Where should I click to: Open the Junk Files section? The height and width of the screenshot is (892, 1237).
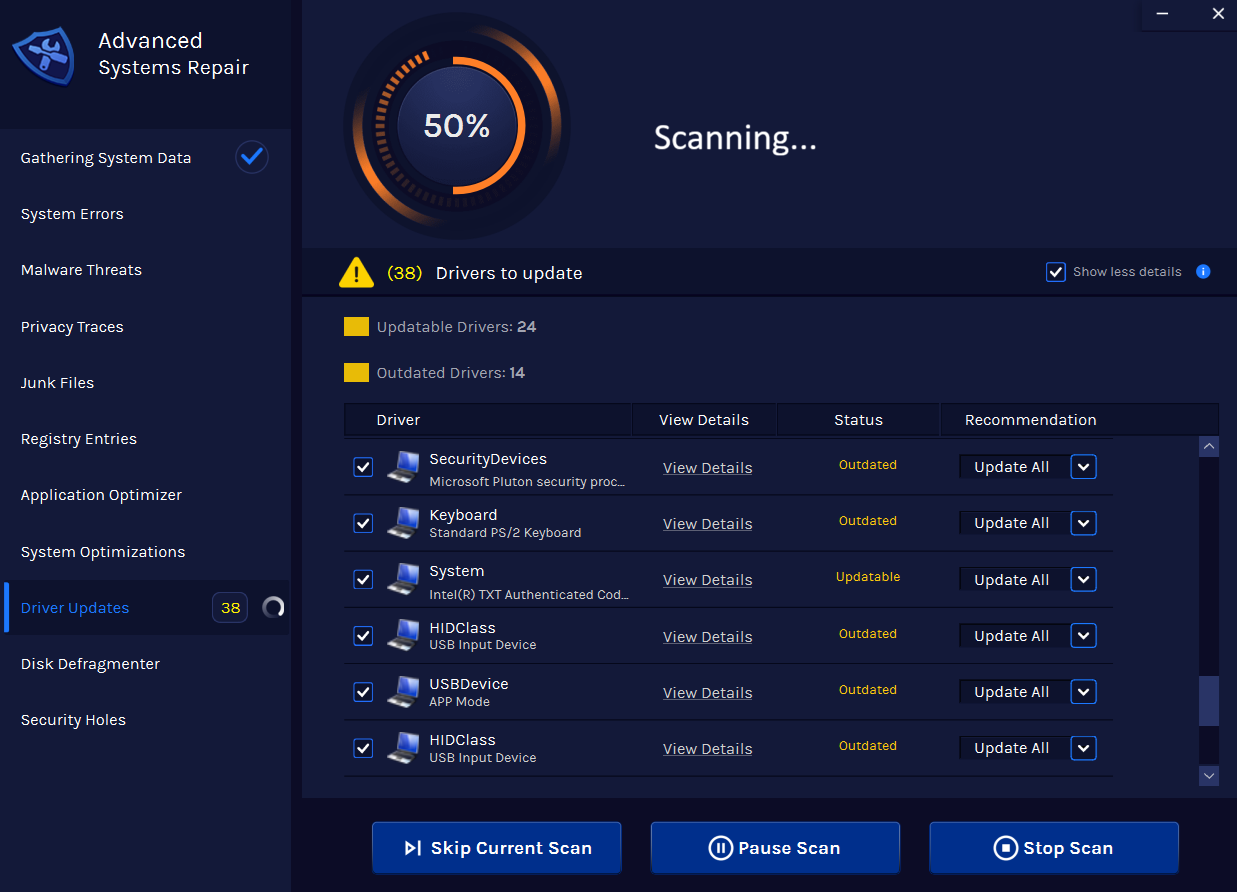tap(57, 383)
